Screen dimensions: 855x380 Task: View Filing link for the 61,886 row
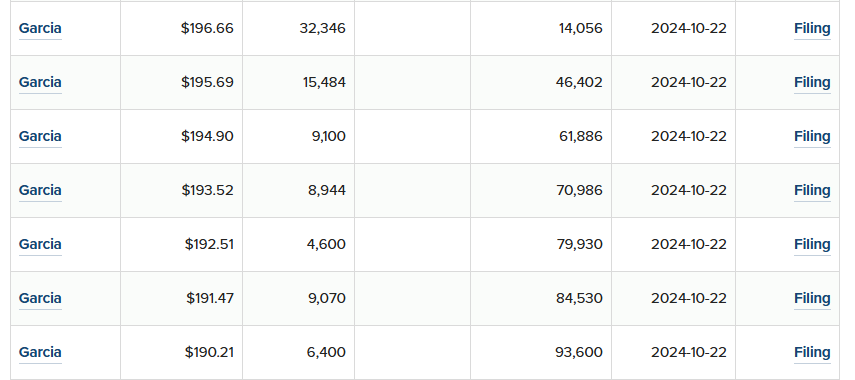(812, 136)
